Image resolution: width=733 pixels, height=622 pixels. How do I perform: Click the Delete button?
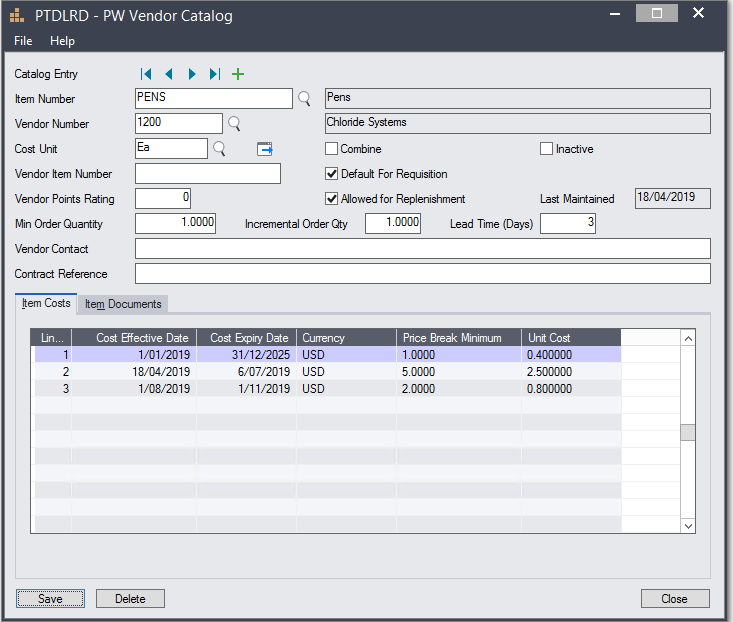click(130, 599)
